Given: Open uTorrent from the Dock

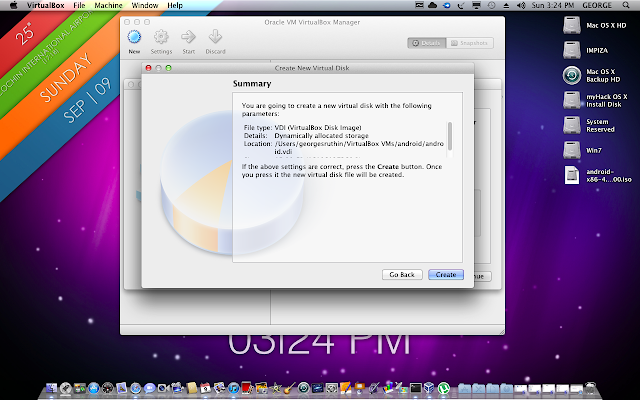Looking at the screenshot, I should point(444,388).
